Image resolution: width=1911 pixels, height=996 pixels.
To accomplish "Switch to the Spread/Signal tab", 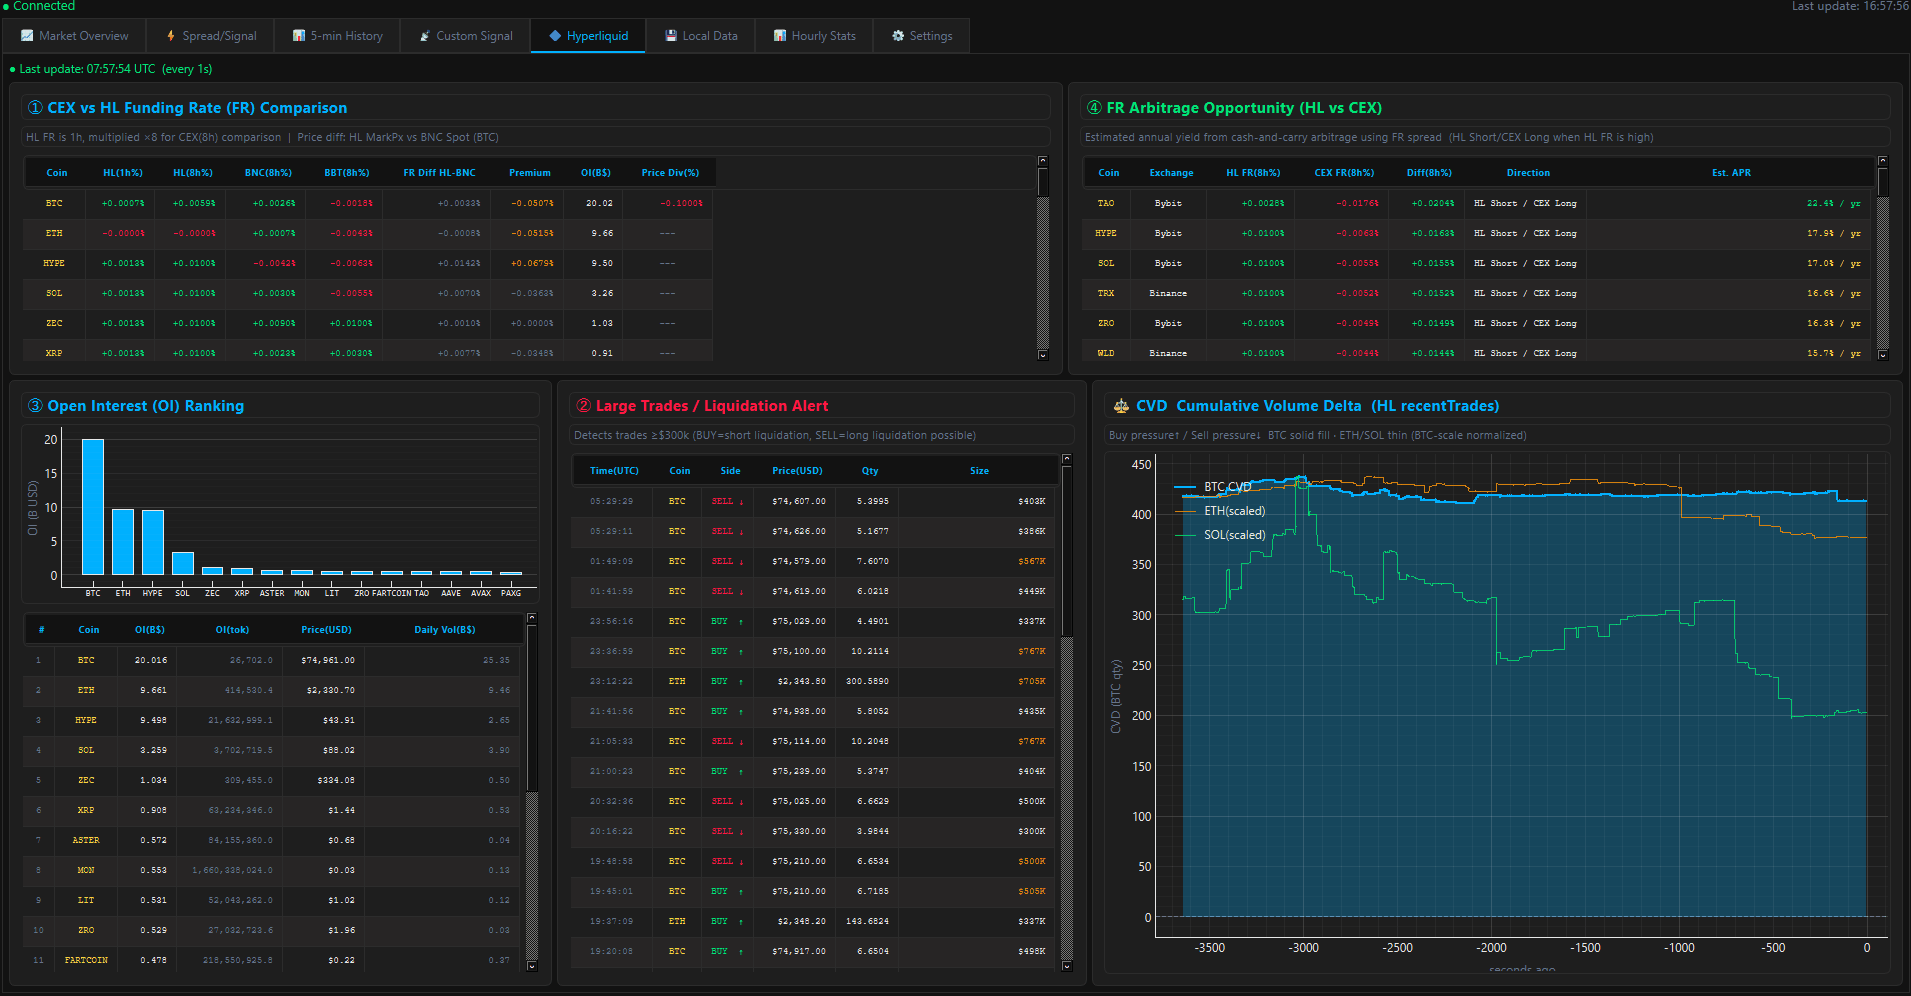I will [x=211, y=36].
